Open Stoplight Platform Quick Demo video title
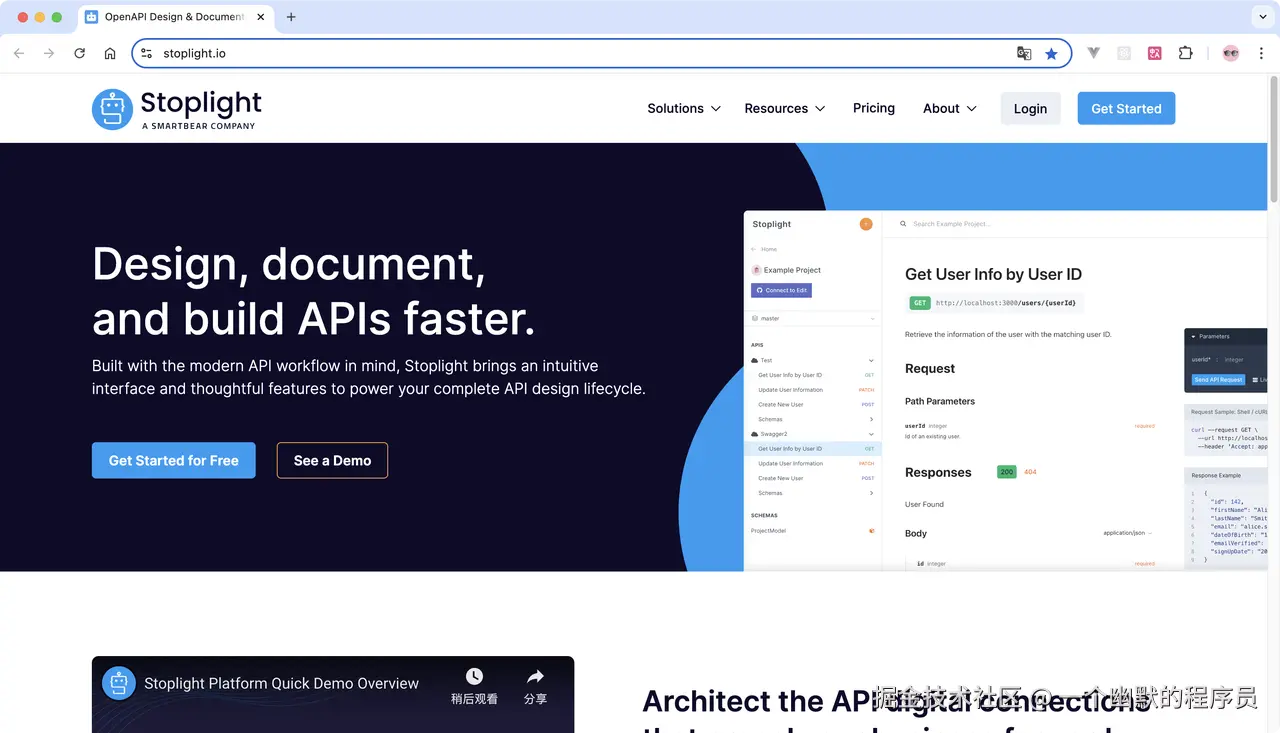Viewport: 1280px width, 733px height. [x=281, y=683]
